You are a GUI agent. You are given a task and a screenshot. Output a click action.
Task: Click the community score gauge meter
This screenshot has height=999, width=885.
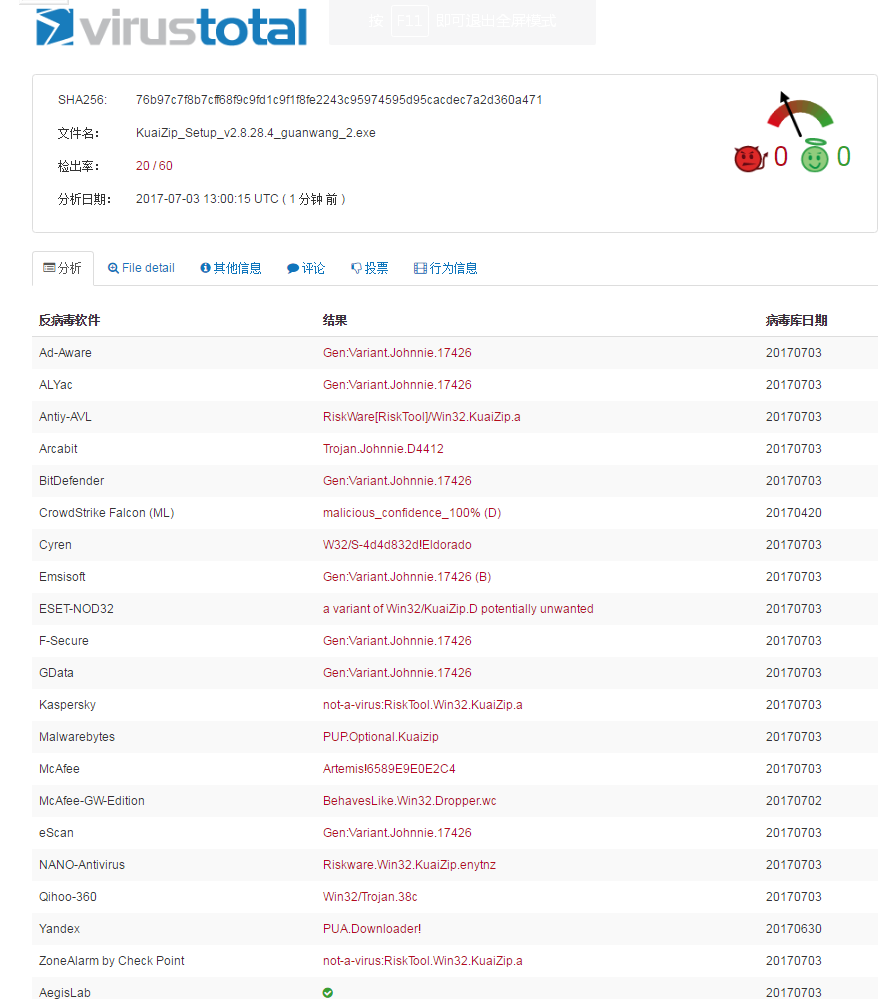799,115
